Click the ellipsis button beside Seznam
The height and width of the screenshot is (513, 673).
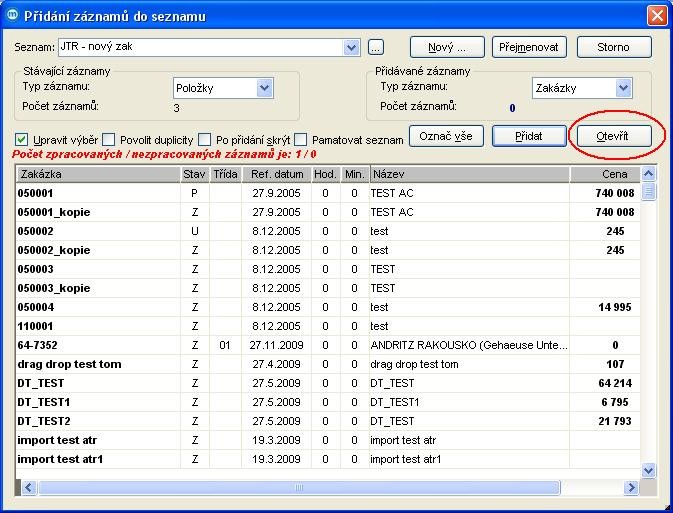point(376,47)
